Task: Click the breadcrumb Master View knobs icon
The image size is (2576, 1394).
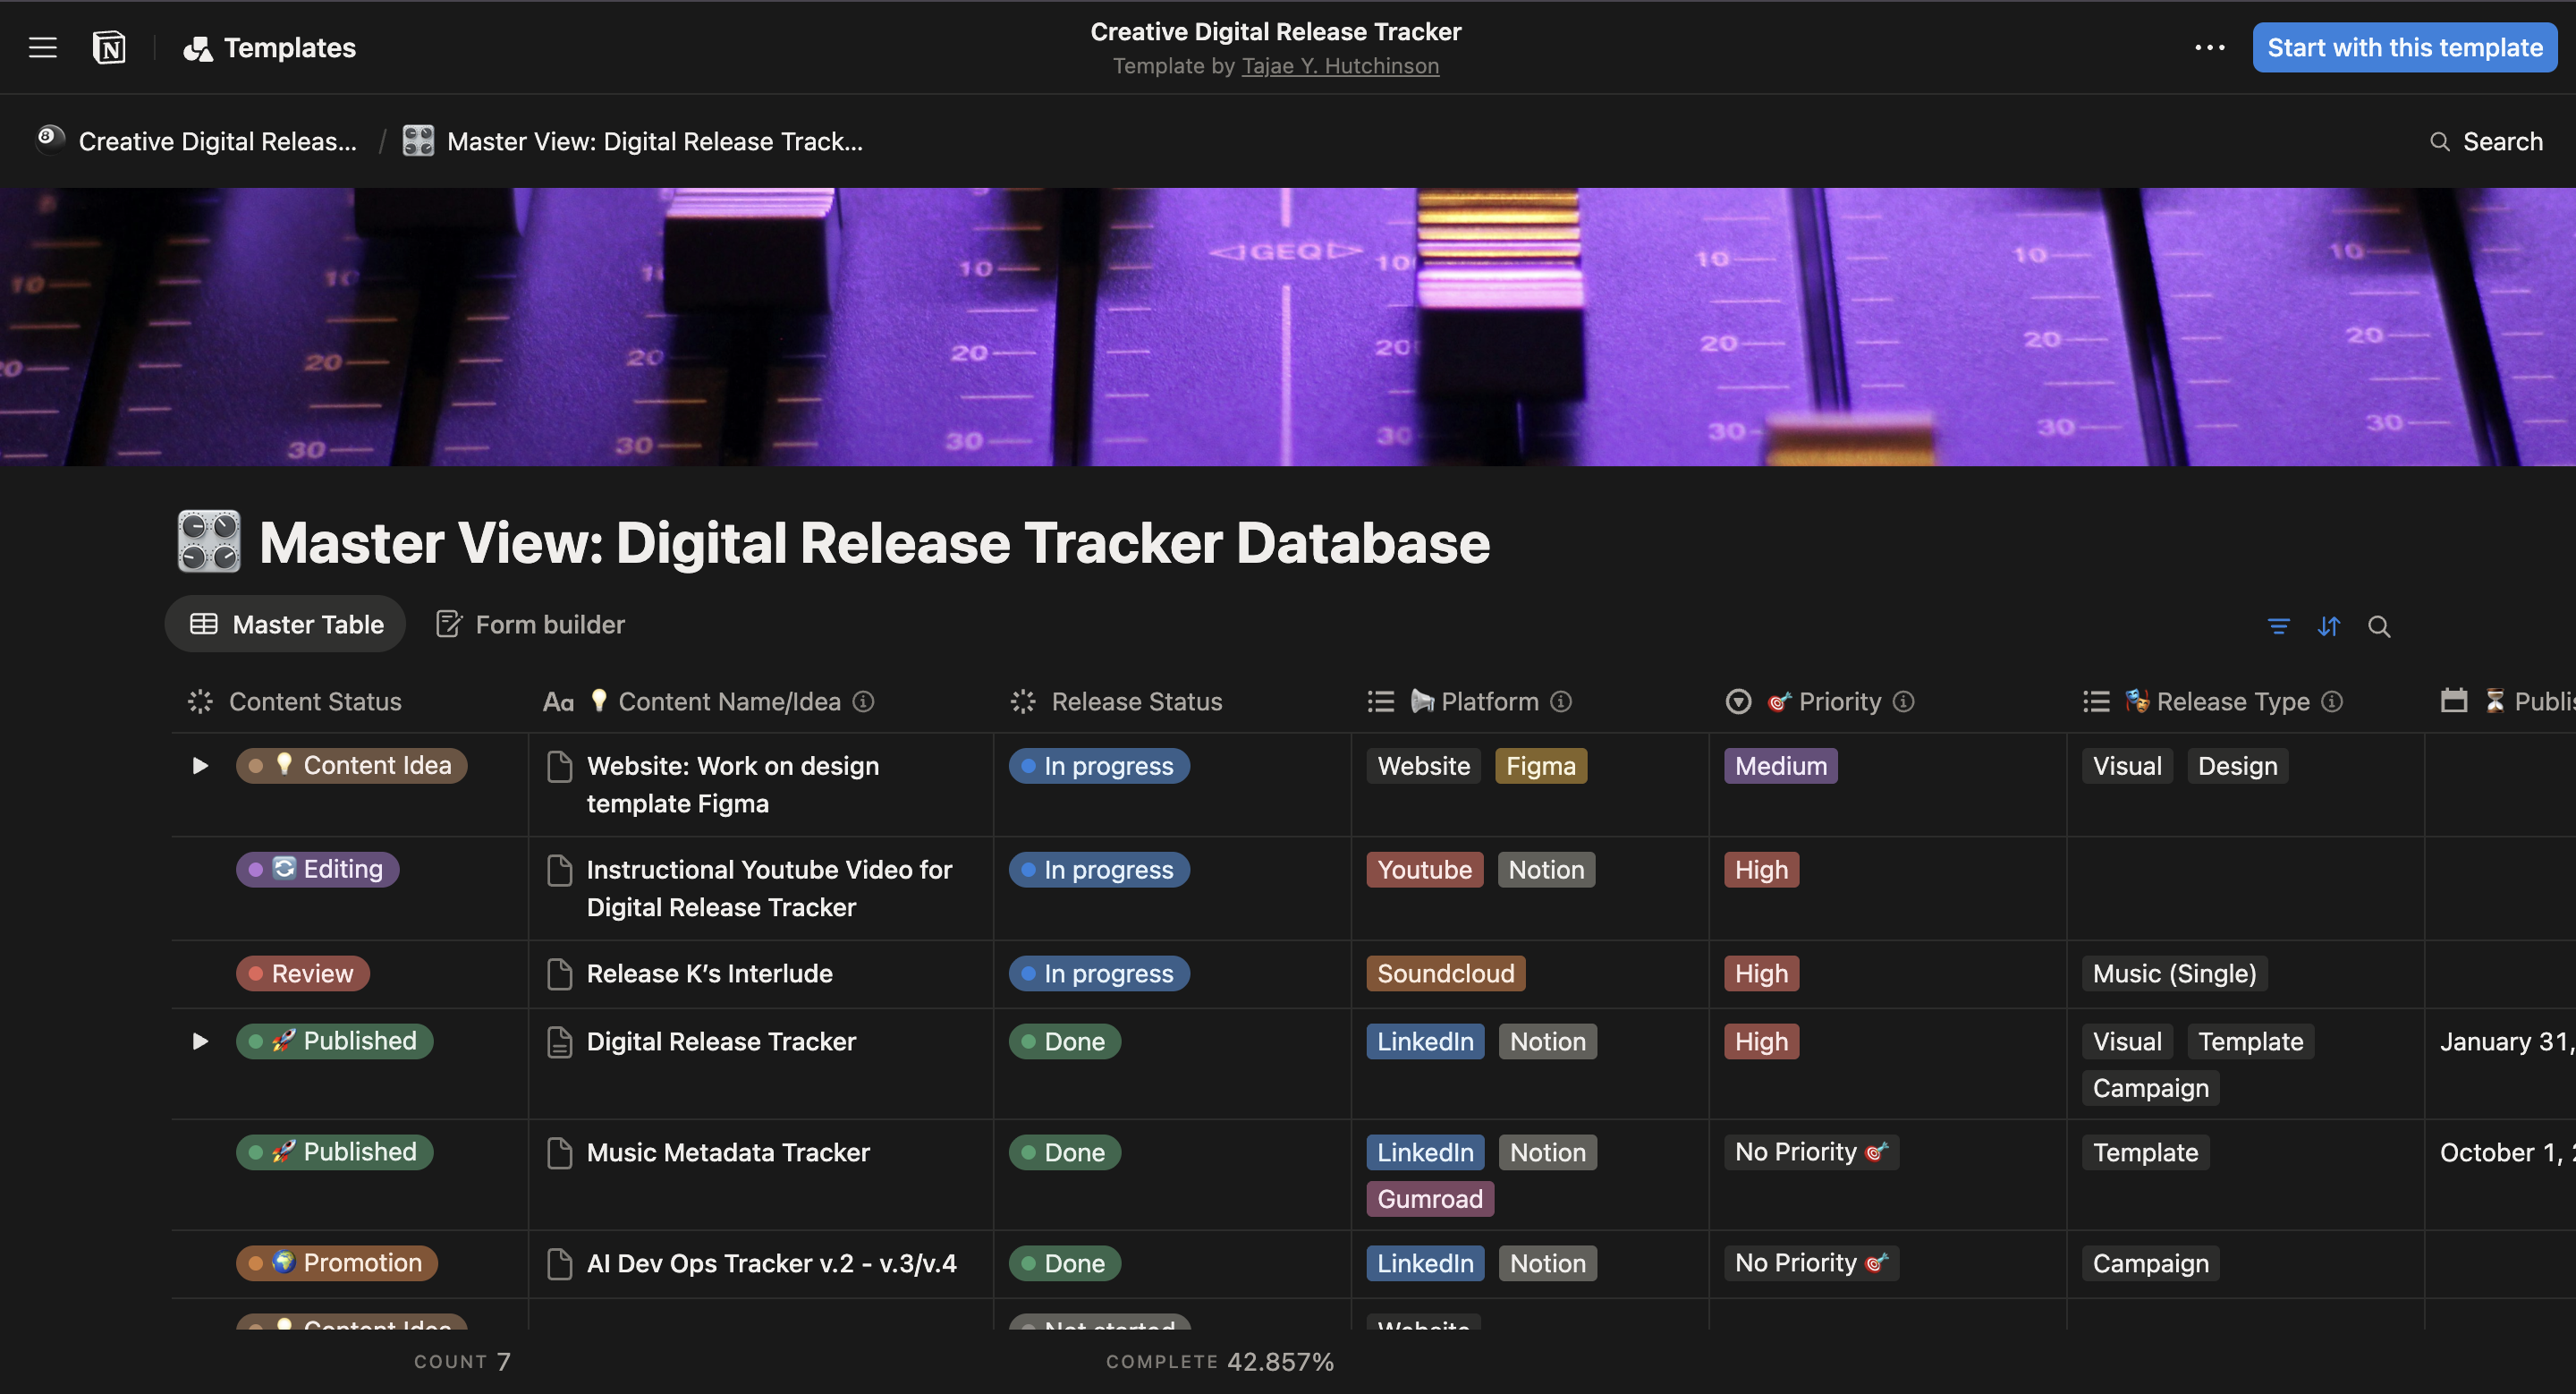Action: tap(418, 141)
